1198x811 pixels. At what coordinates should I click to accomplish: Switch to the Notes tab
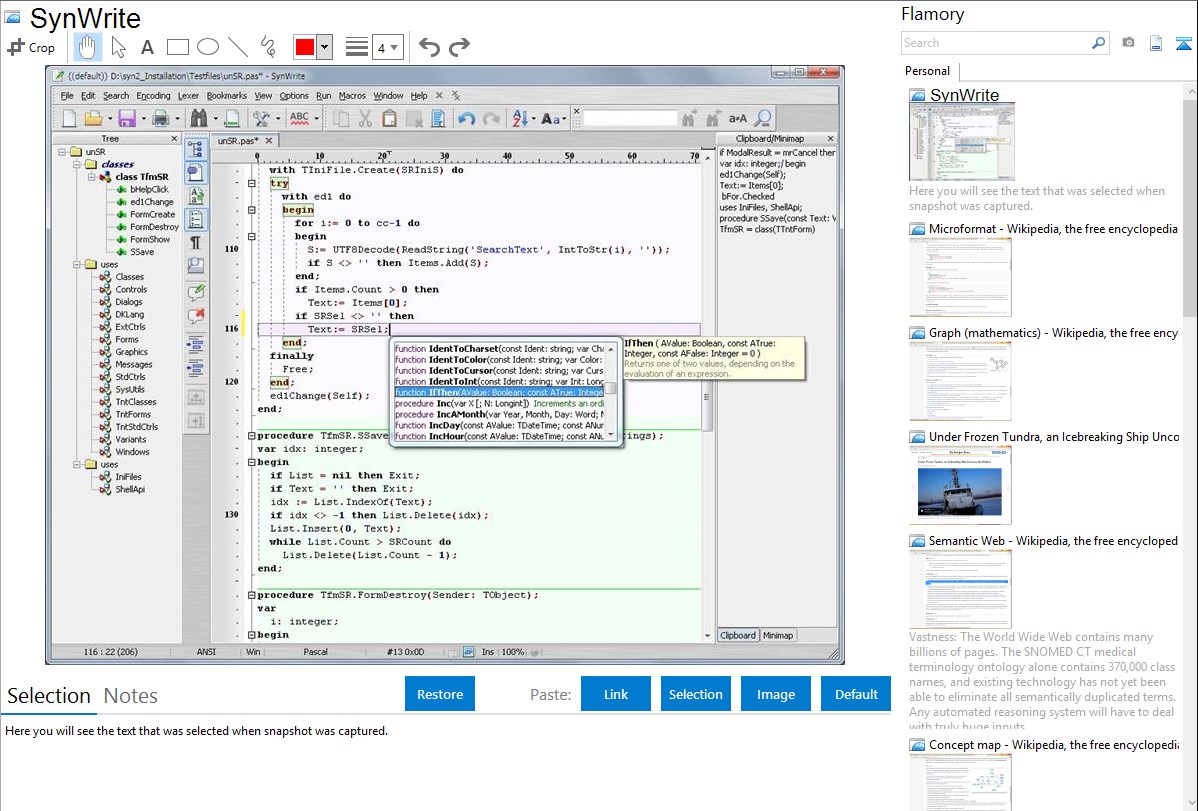point(131,696)
